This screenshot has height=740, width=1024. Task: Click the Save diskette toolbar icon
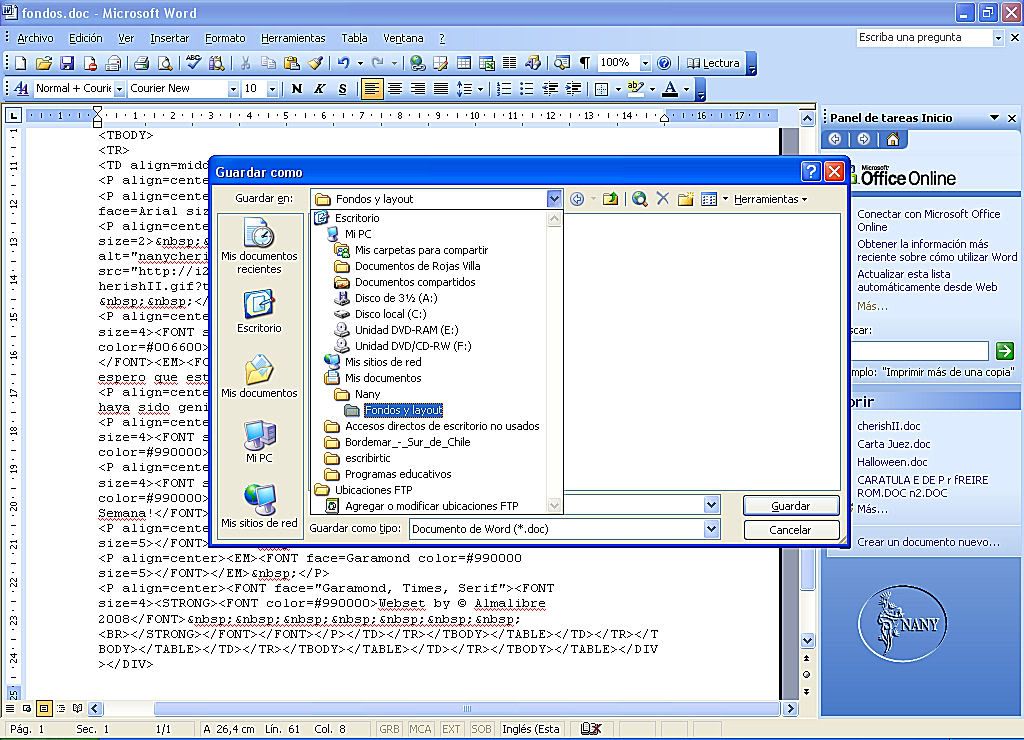point(67,63)
